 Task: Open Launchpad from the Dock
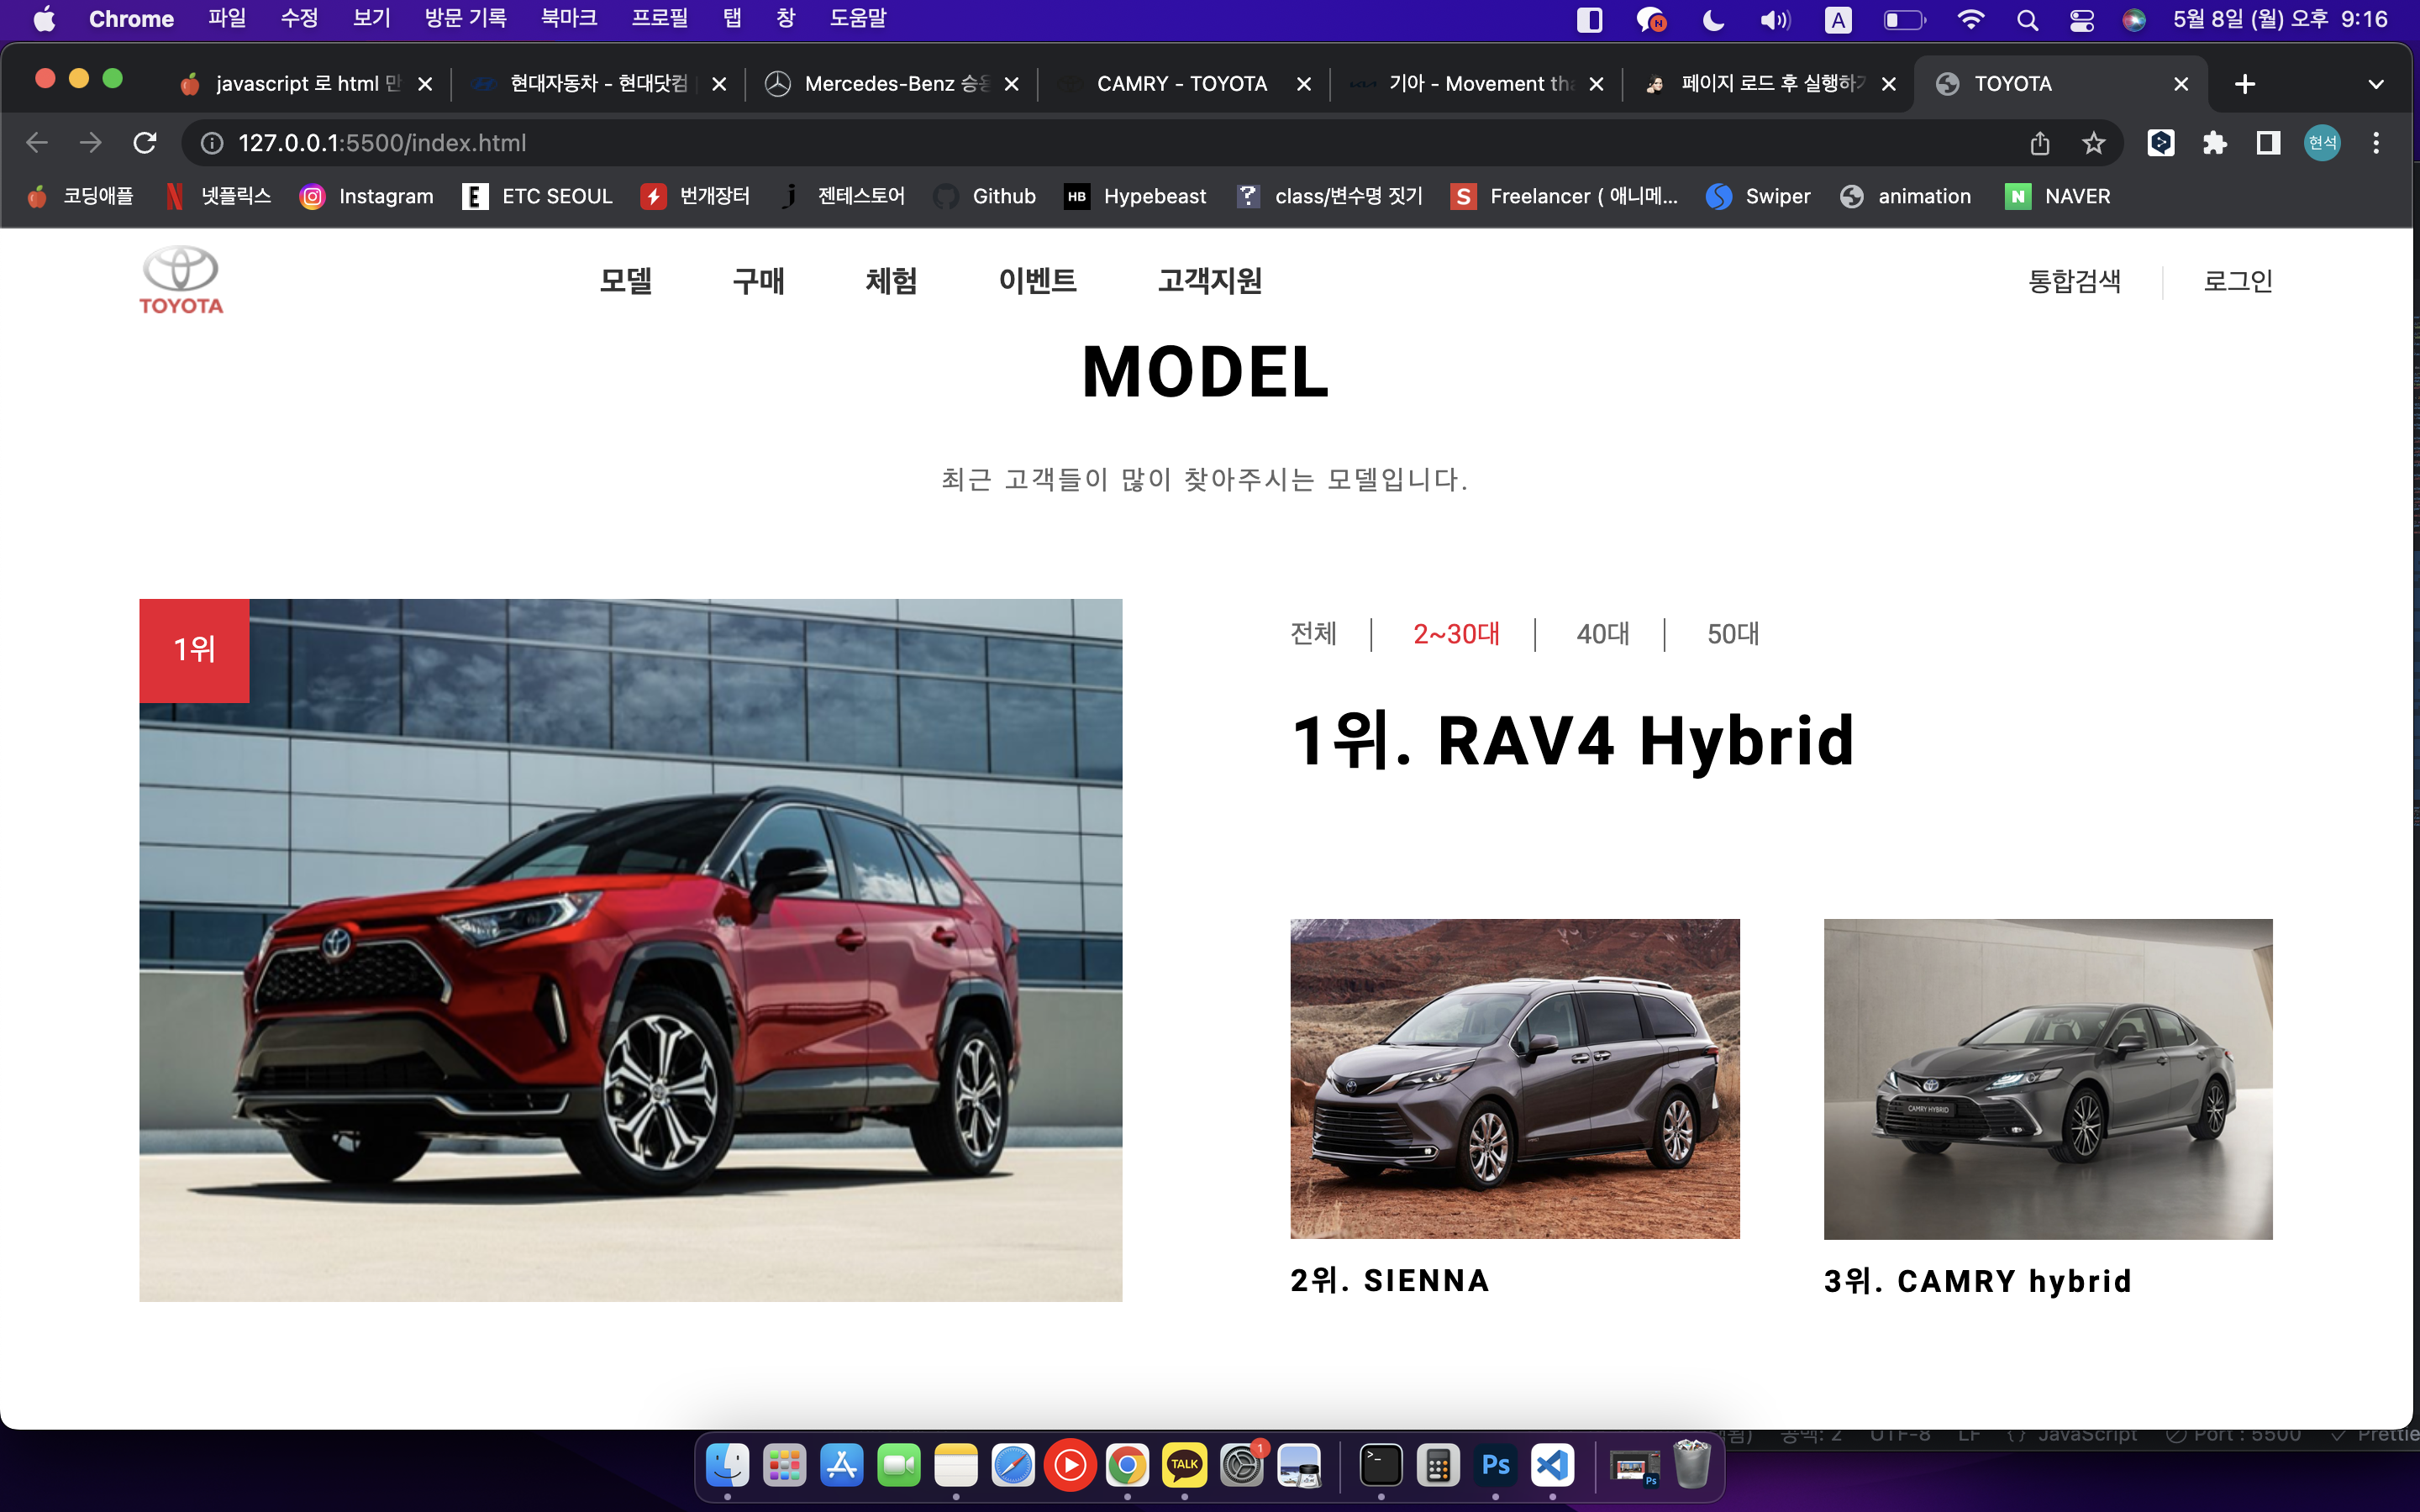pyautogui.click(x=784, y=1466)
